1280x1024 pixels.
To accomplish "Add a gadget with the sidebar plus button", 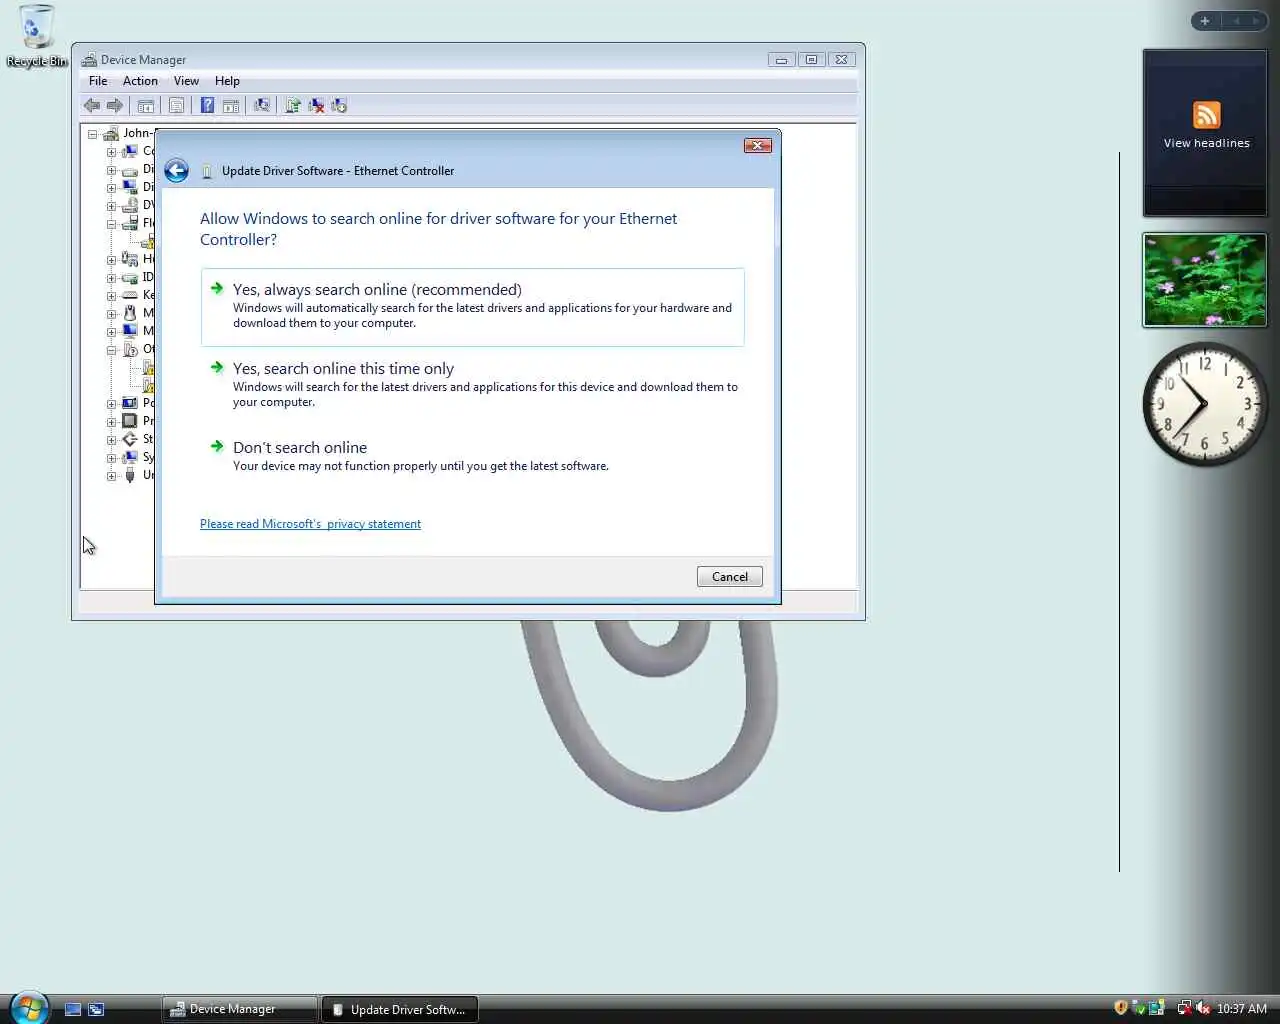I will (1204, 20).
